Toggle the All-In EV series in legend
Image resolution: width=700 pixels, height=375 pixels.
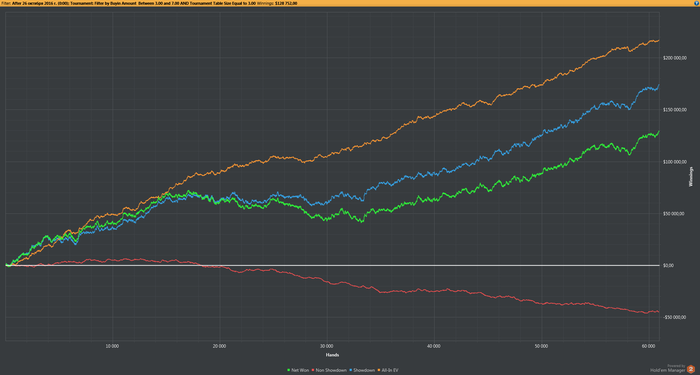click(388, 371)
